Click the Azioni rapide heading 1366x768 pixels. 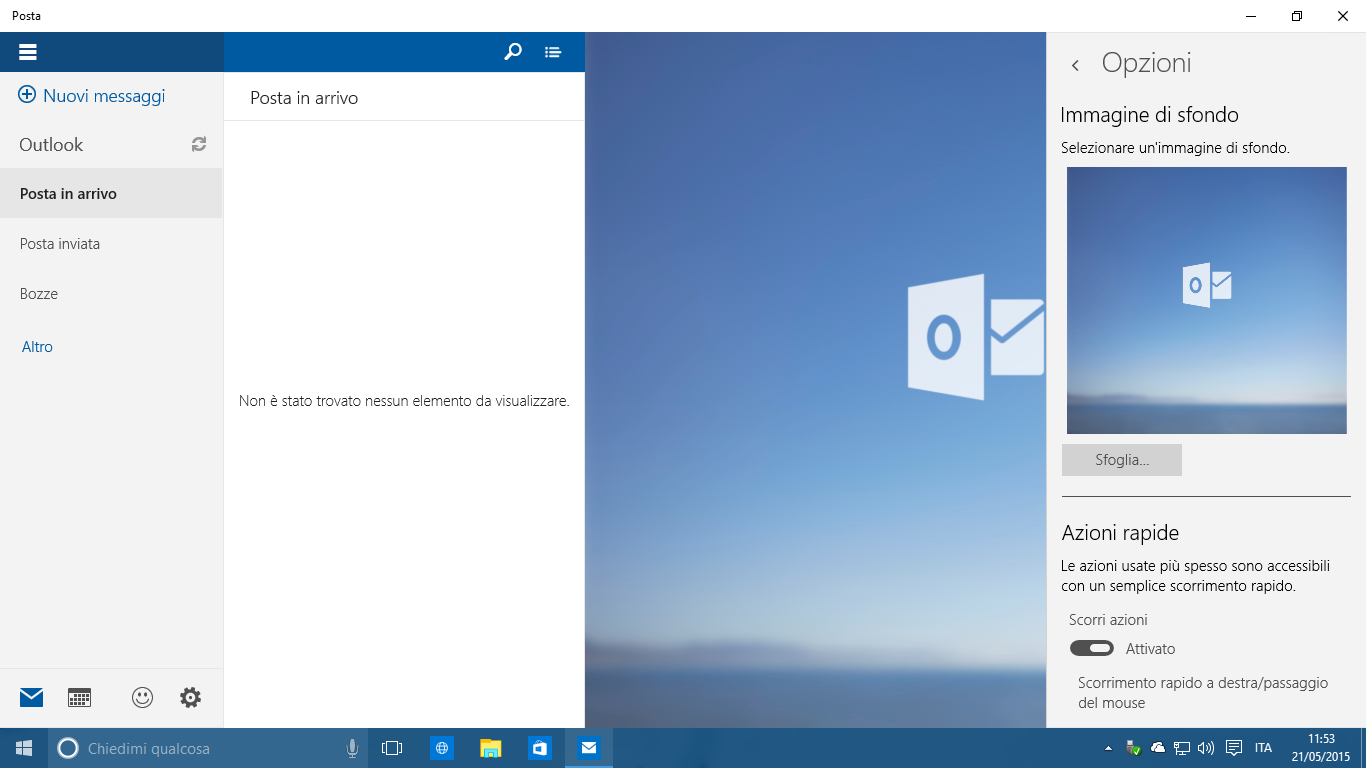pyautogui.click(x=1120, y=532)
